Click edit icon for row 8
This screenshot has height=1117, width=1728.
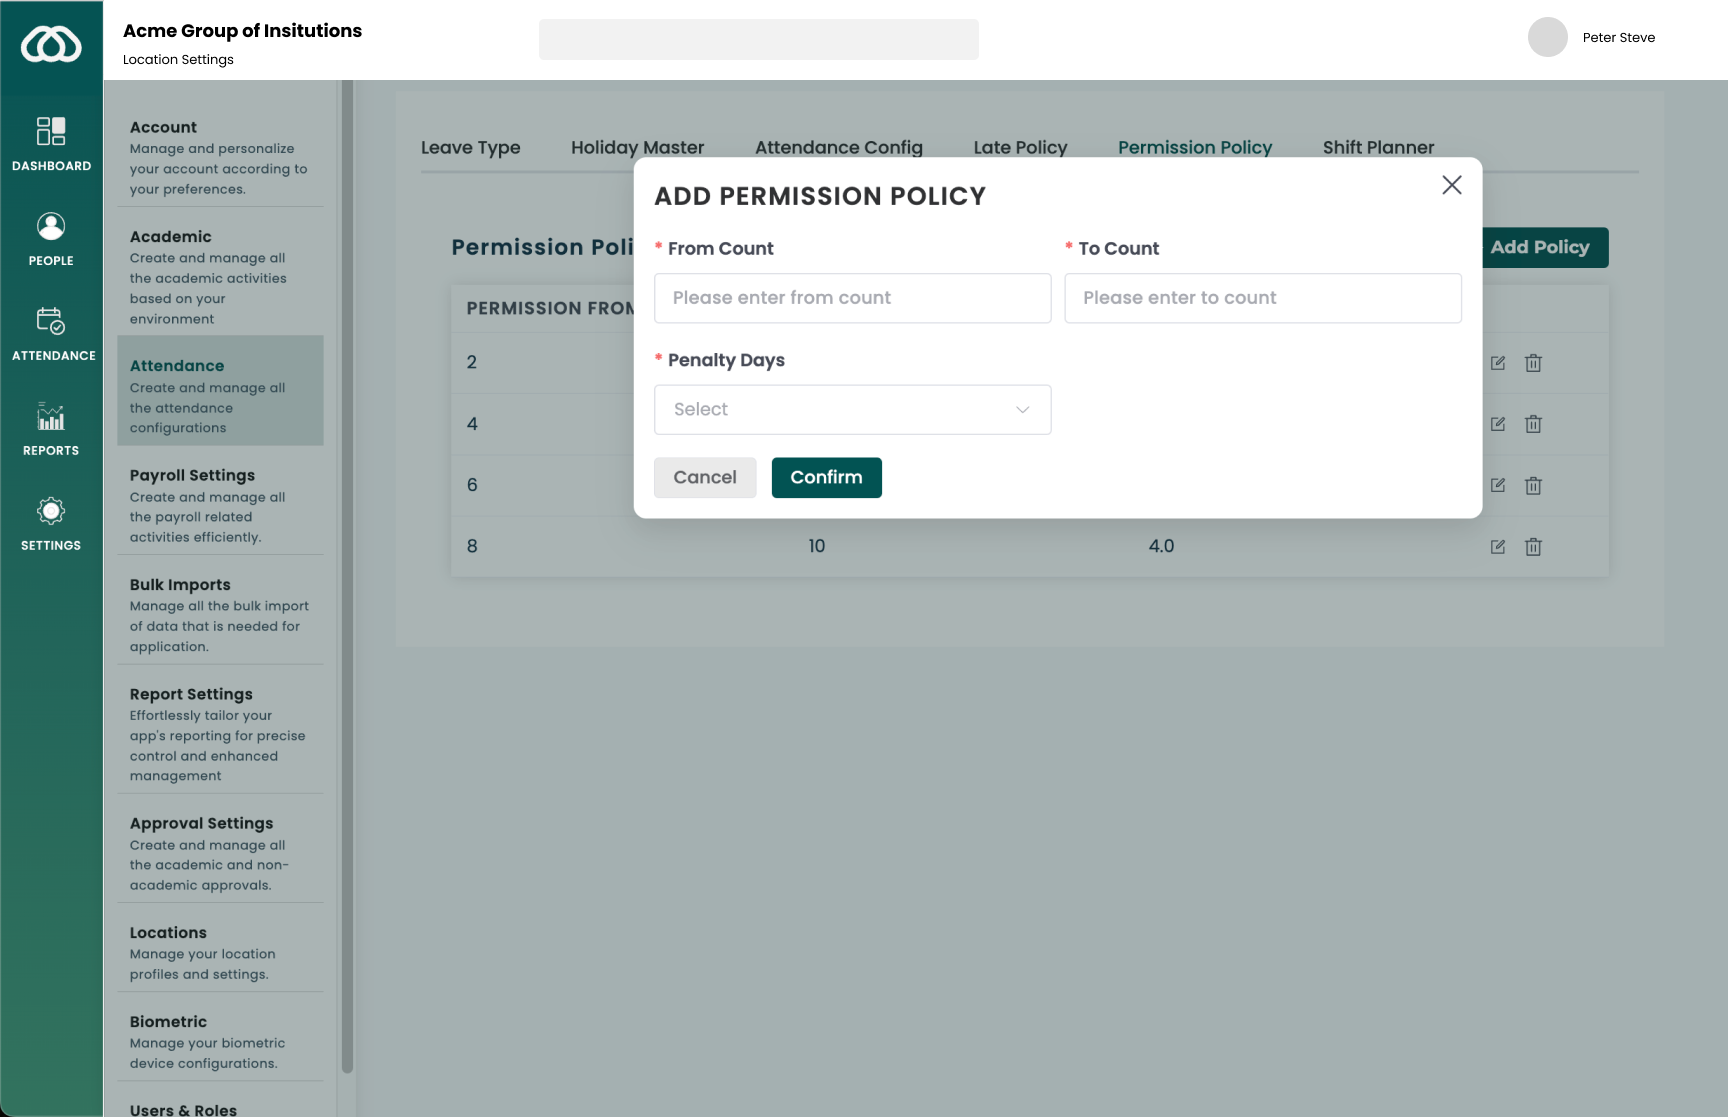(x=1497, y=547)
